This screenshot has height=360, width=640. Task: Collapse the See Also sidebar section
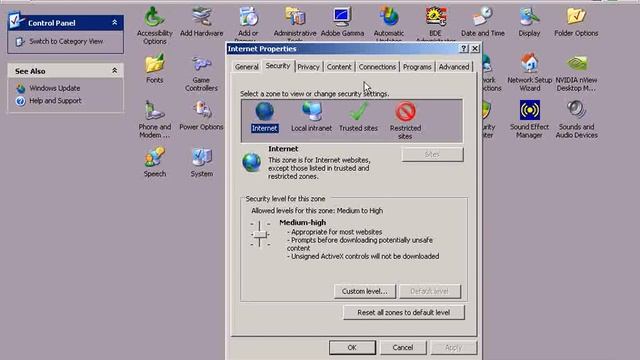[x=115, y=71]
